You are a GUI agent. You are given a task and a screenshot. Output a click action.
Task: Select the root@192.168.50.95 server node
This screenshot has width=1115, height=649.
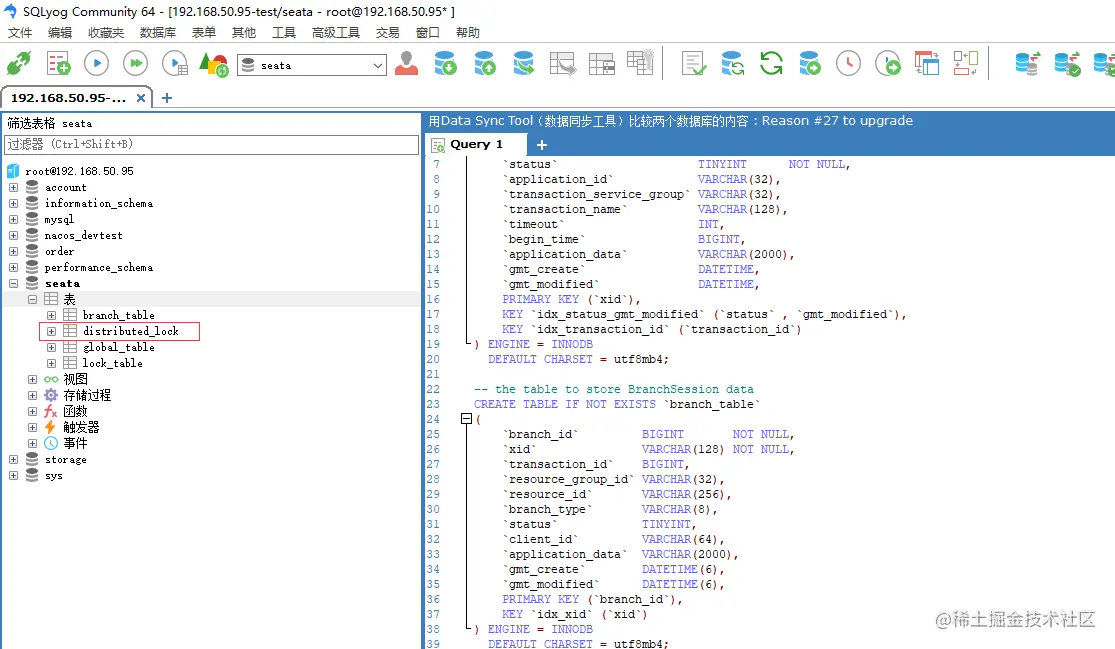79,171
